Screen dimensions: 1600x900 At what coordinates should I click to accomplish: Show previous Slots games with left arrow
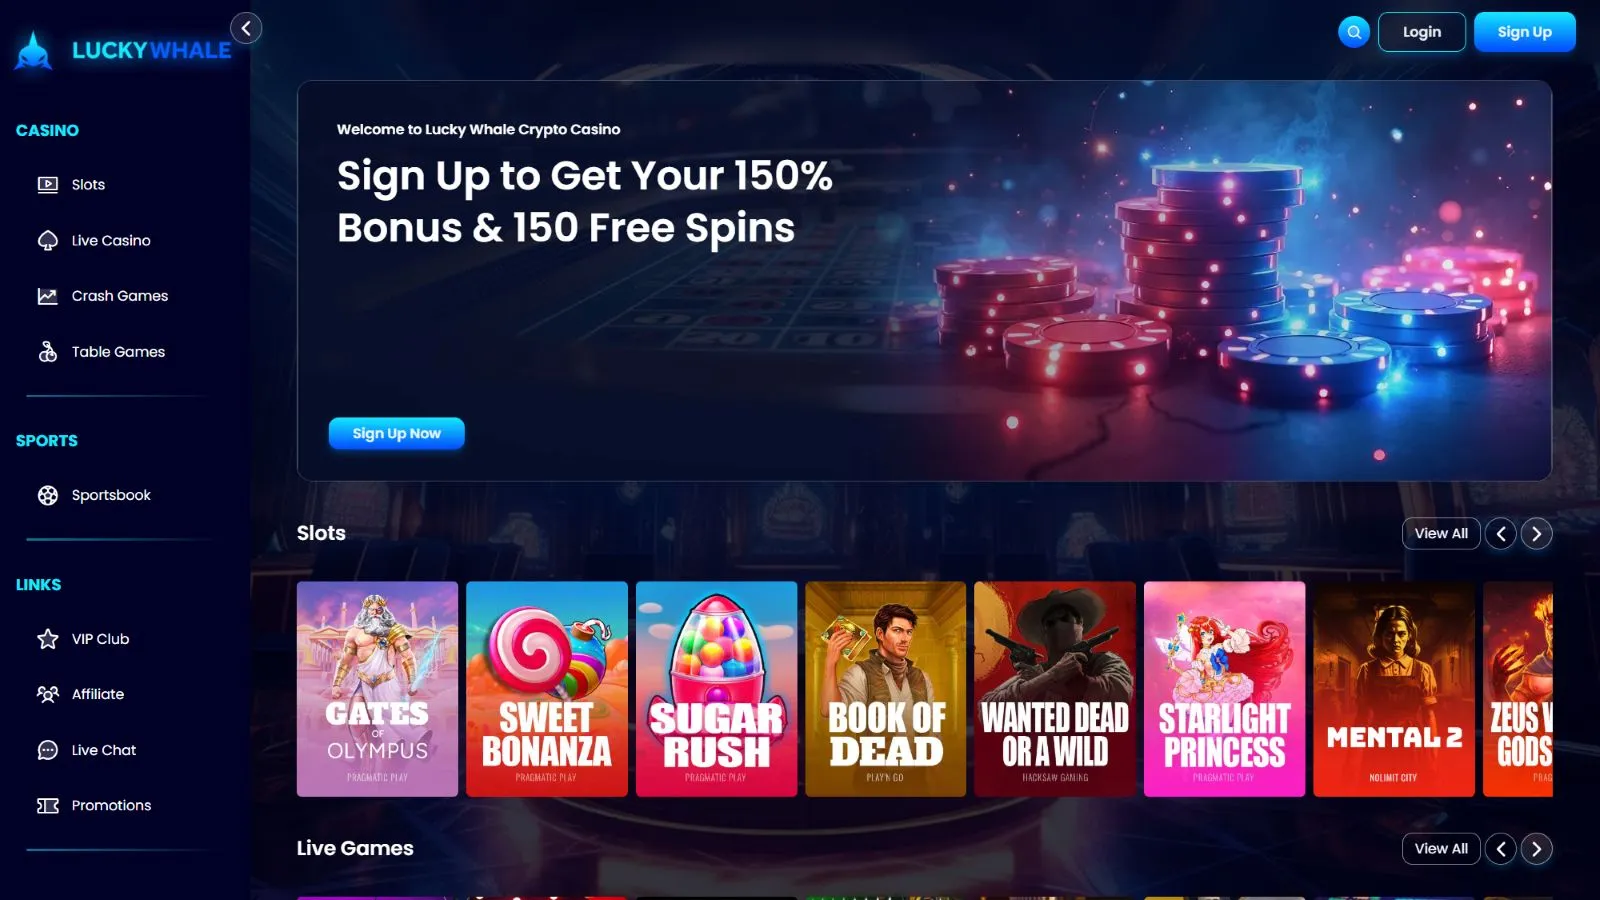(1501, 534)
